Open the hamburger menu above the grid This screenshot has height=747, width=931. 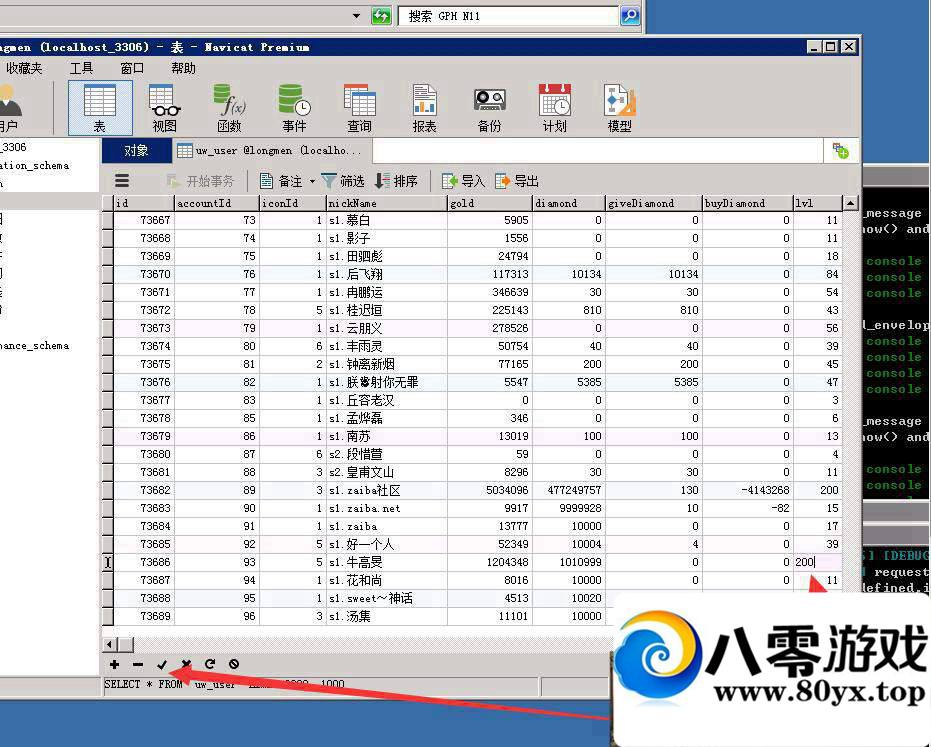click(x=122, y=181)
